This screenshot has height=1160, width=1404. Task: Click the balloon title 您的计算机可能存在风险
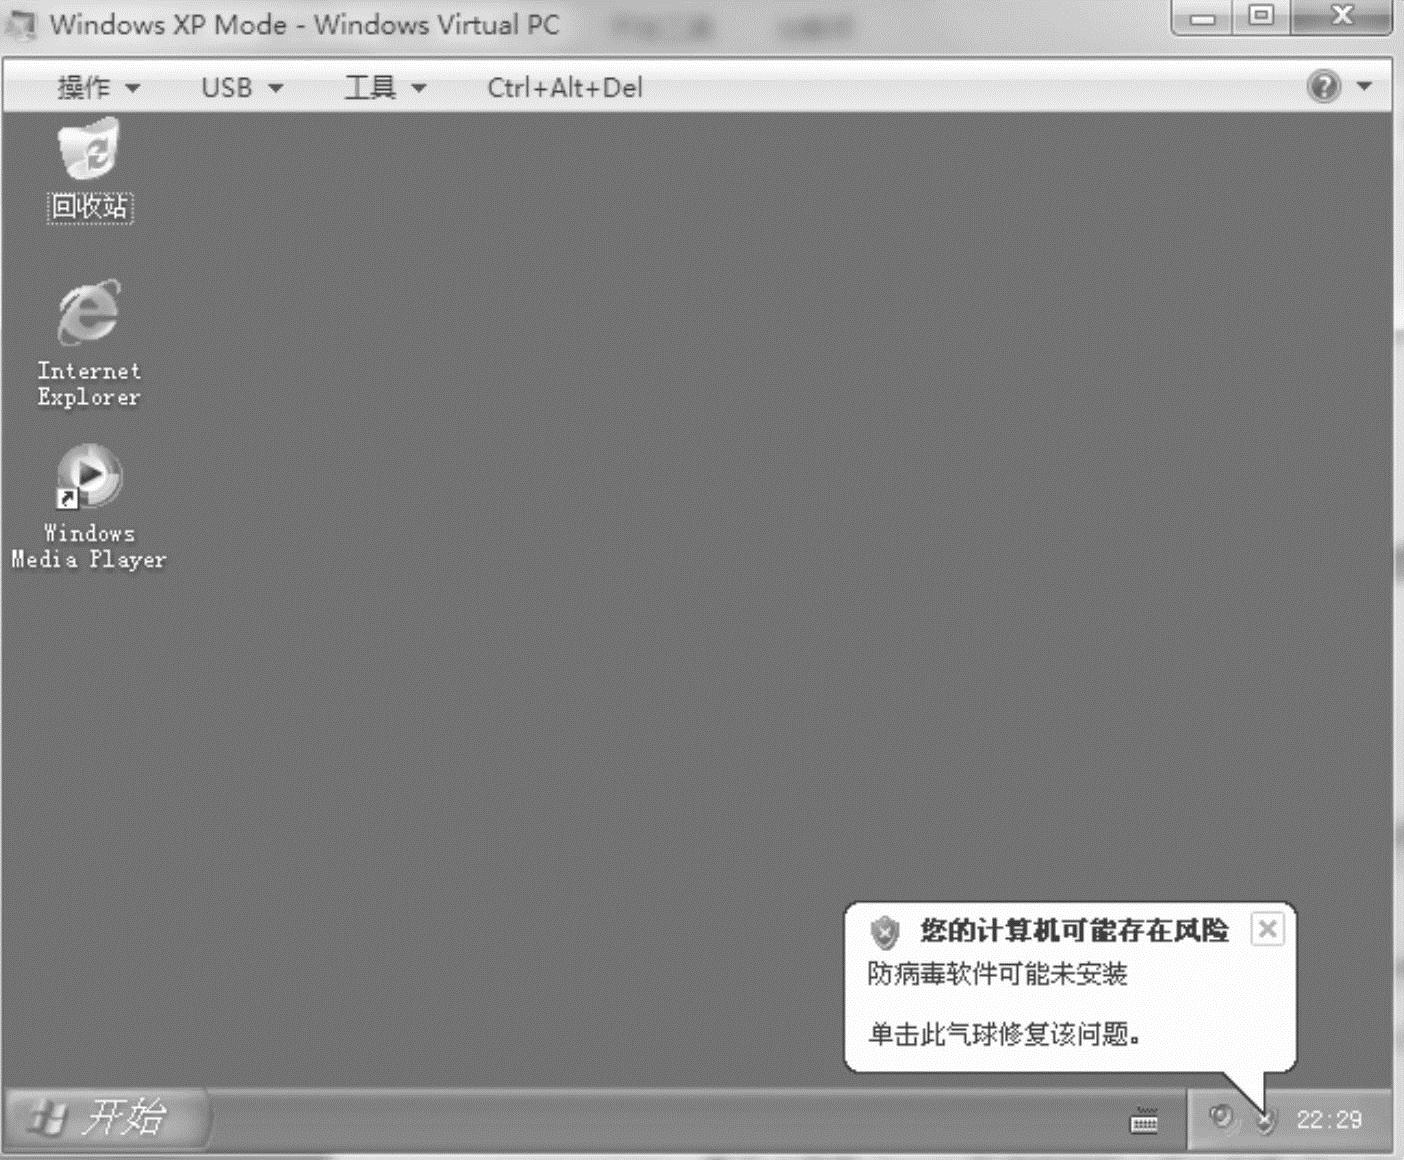point(1074,931)
